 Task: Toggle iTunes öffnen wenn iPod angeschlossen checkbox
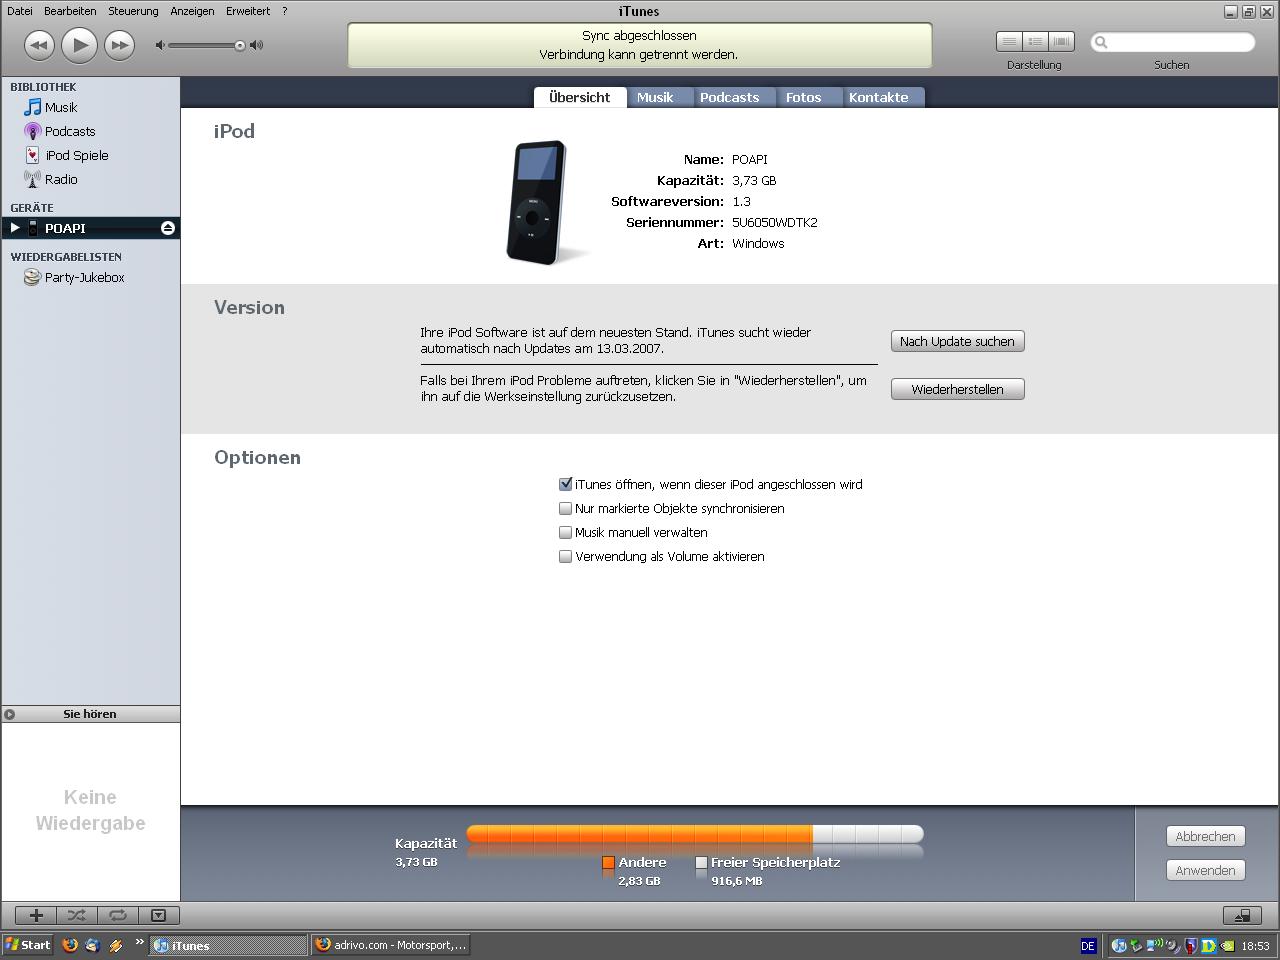565,484
